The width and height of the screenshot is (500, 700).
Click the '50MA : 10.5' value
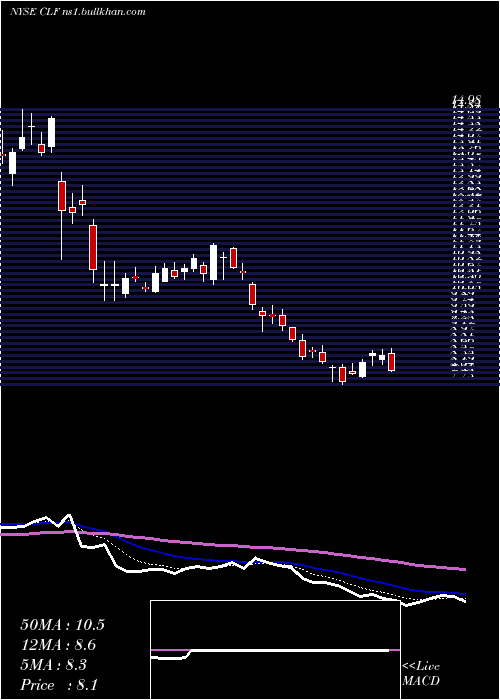coord(62,625)
